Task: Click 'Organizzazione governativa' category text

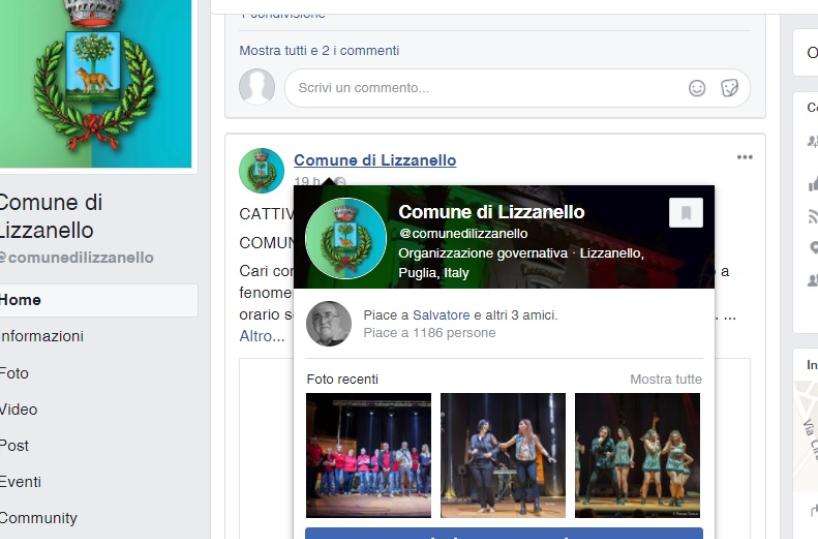Action: pos(483,253)
